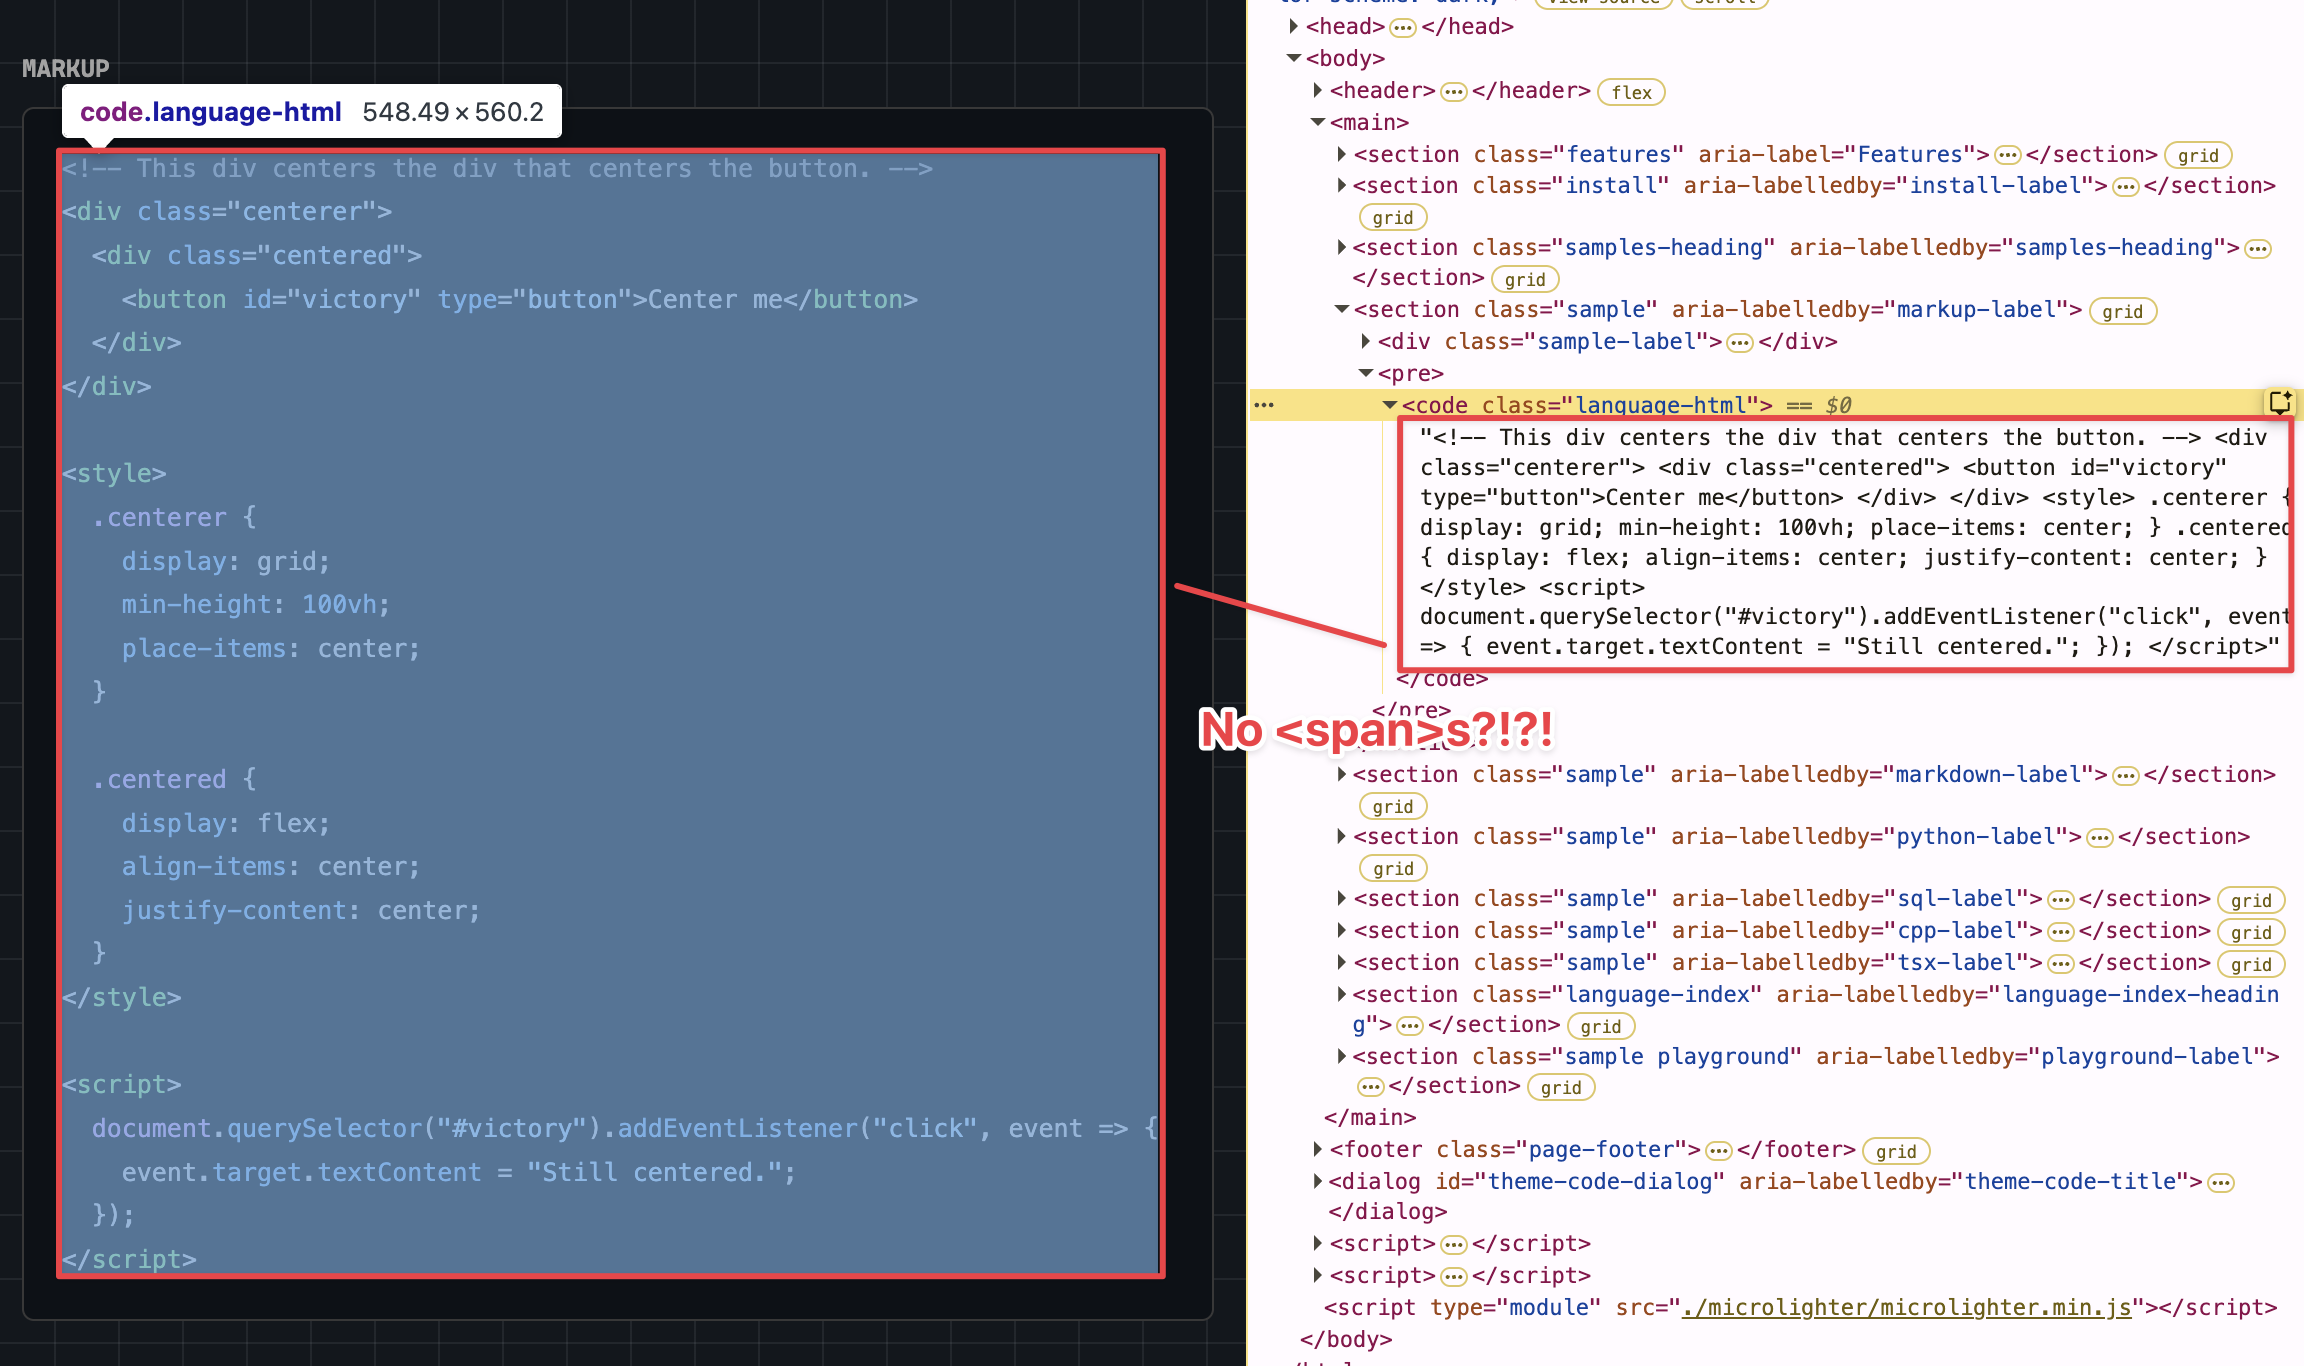Click the ellipsis badge in the sql-label section row
2304x1366 pixels.
click(2060, 900)
